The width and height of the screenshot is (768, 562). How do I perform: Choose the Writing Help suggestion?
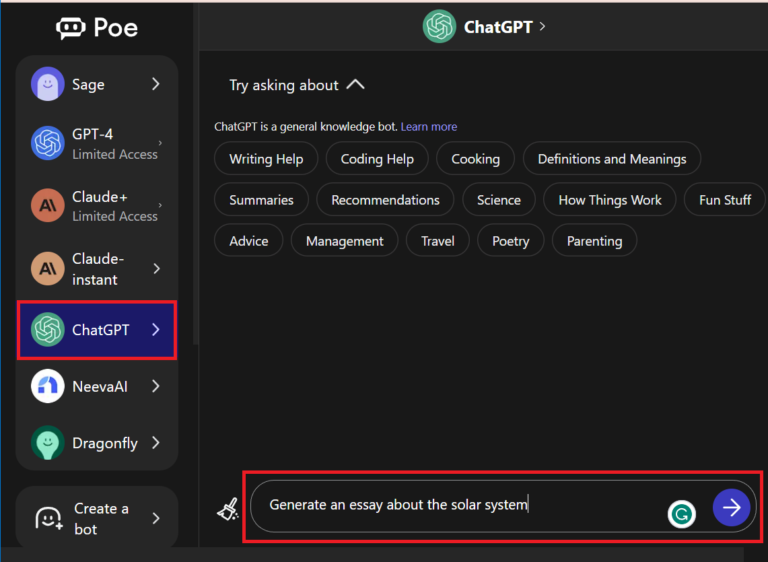(x=266, y=159)
